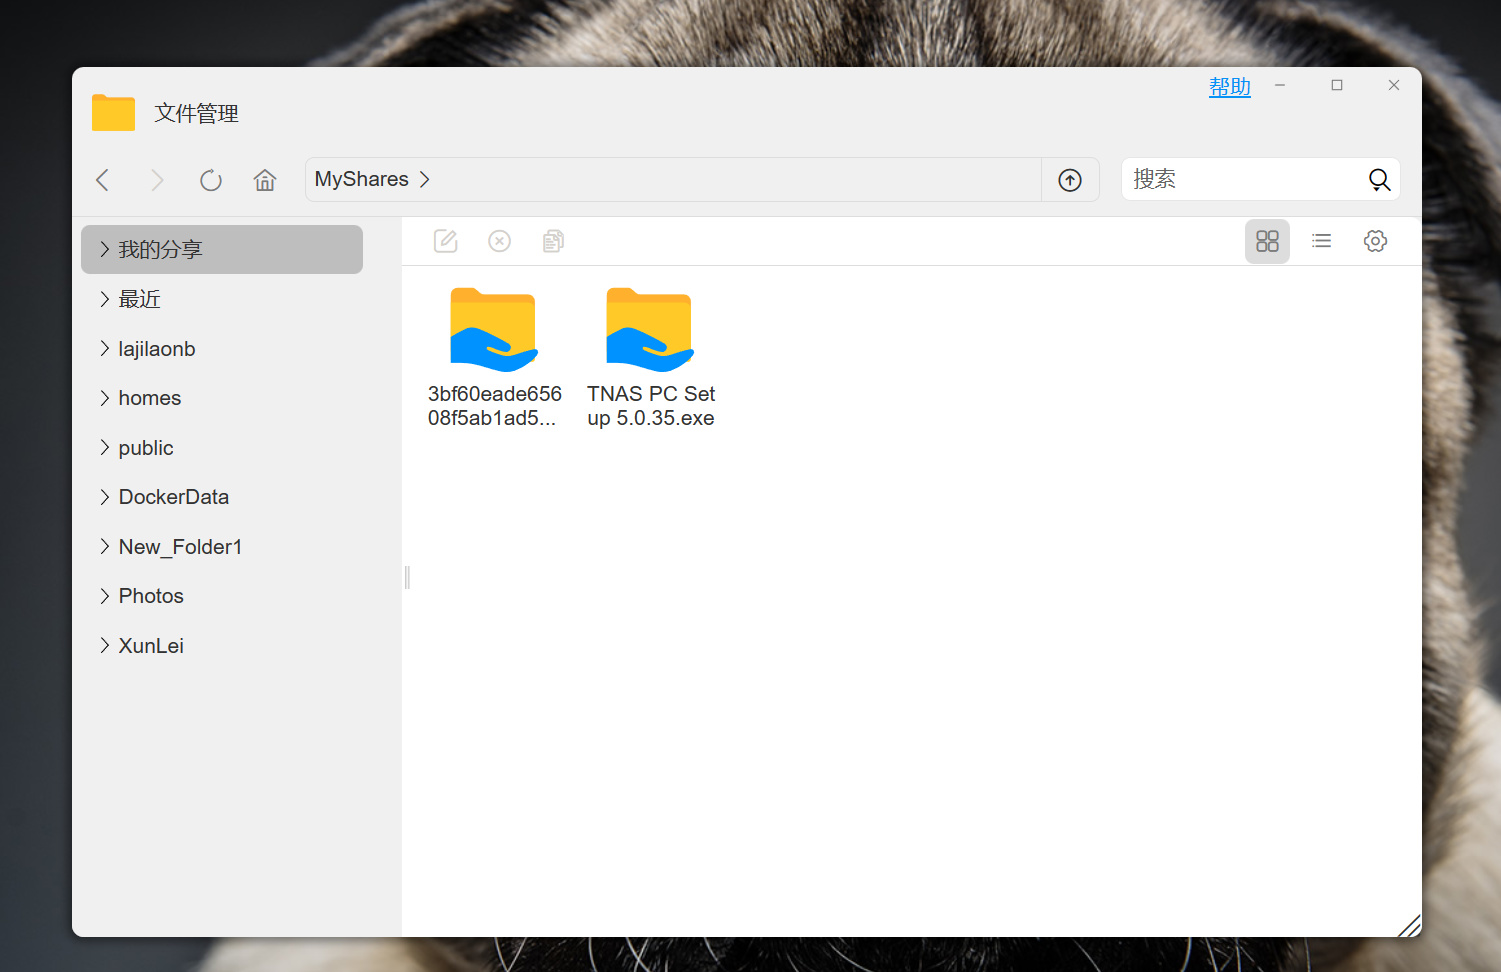This screenshot has height=972, width=1501.
Task: Switch to list view
Action: pos(1321,241)
